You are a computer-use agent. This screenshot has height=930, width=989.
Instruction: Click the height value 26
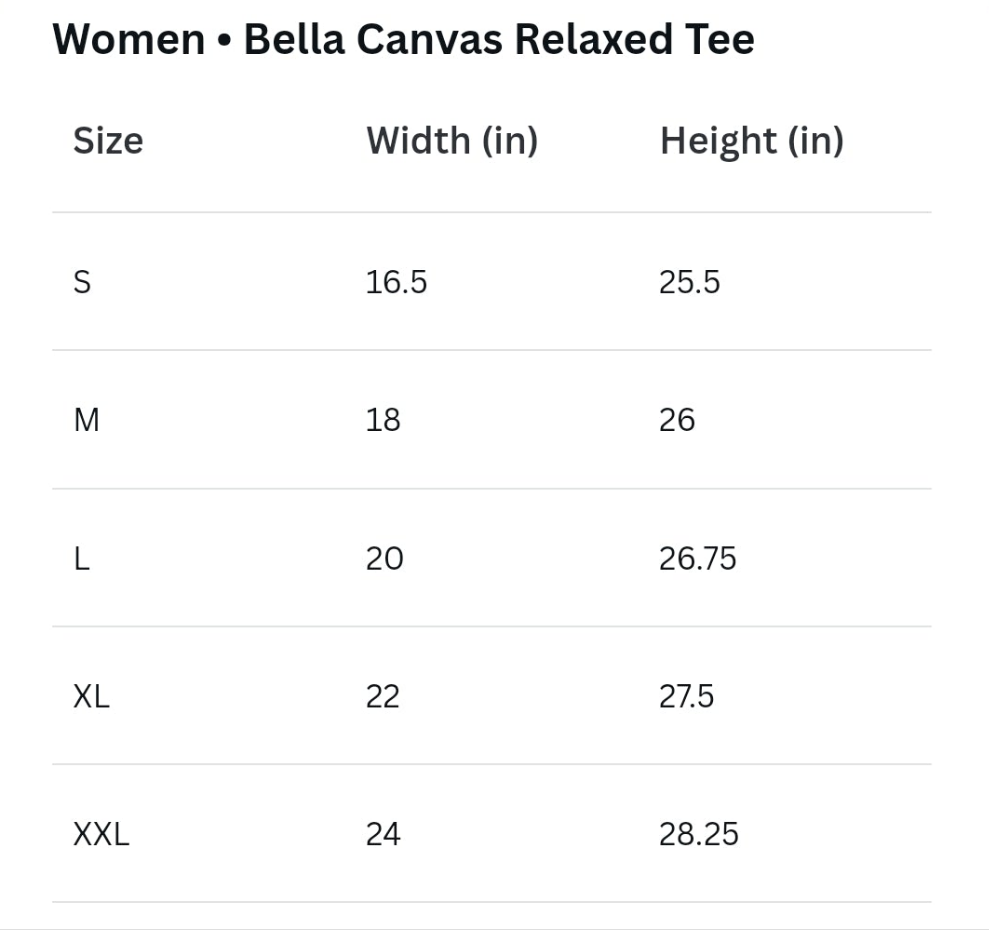pos(677,420)
